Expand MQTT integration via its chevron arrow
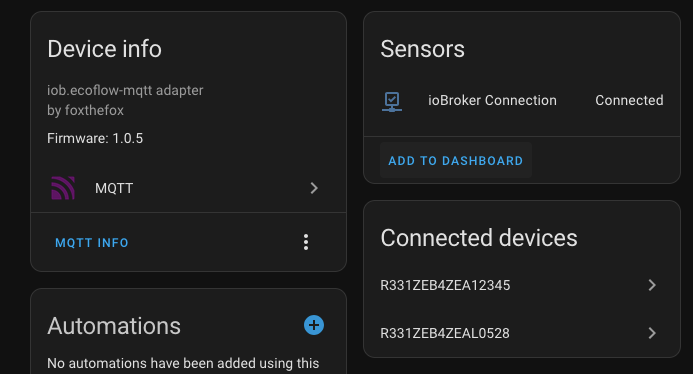 (314, 188)
